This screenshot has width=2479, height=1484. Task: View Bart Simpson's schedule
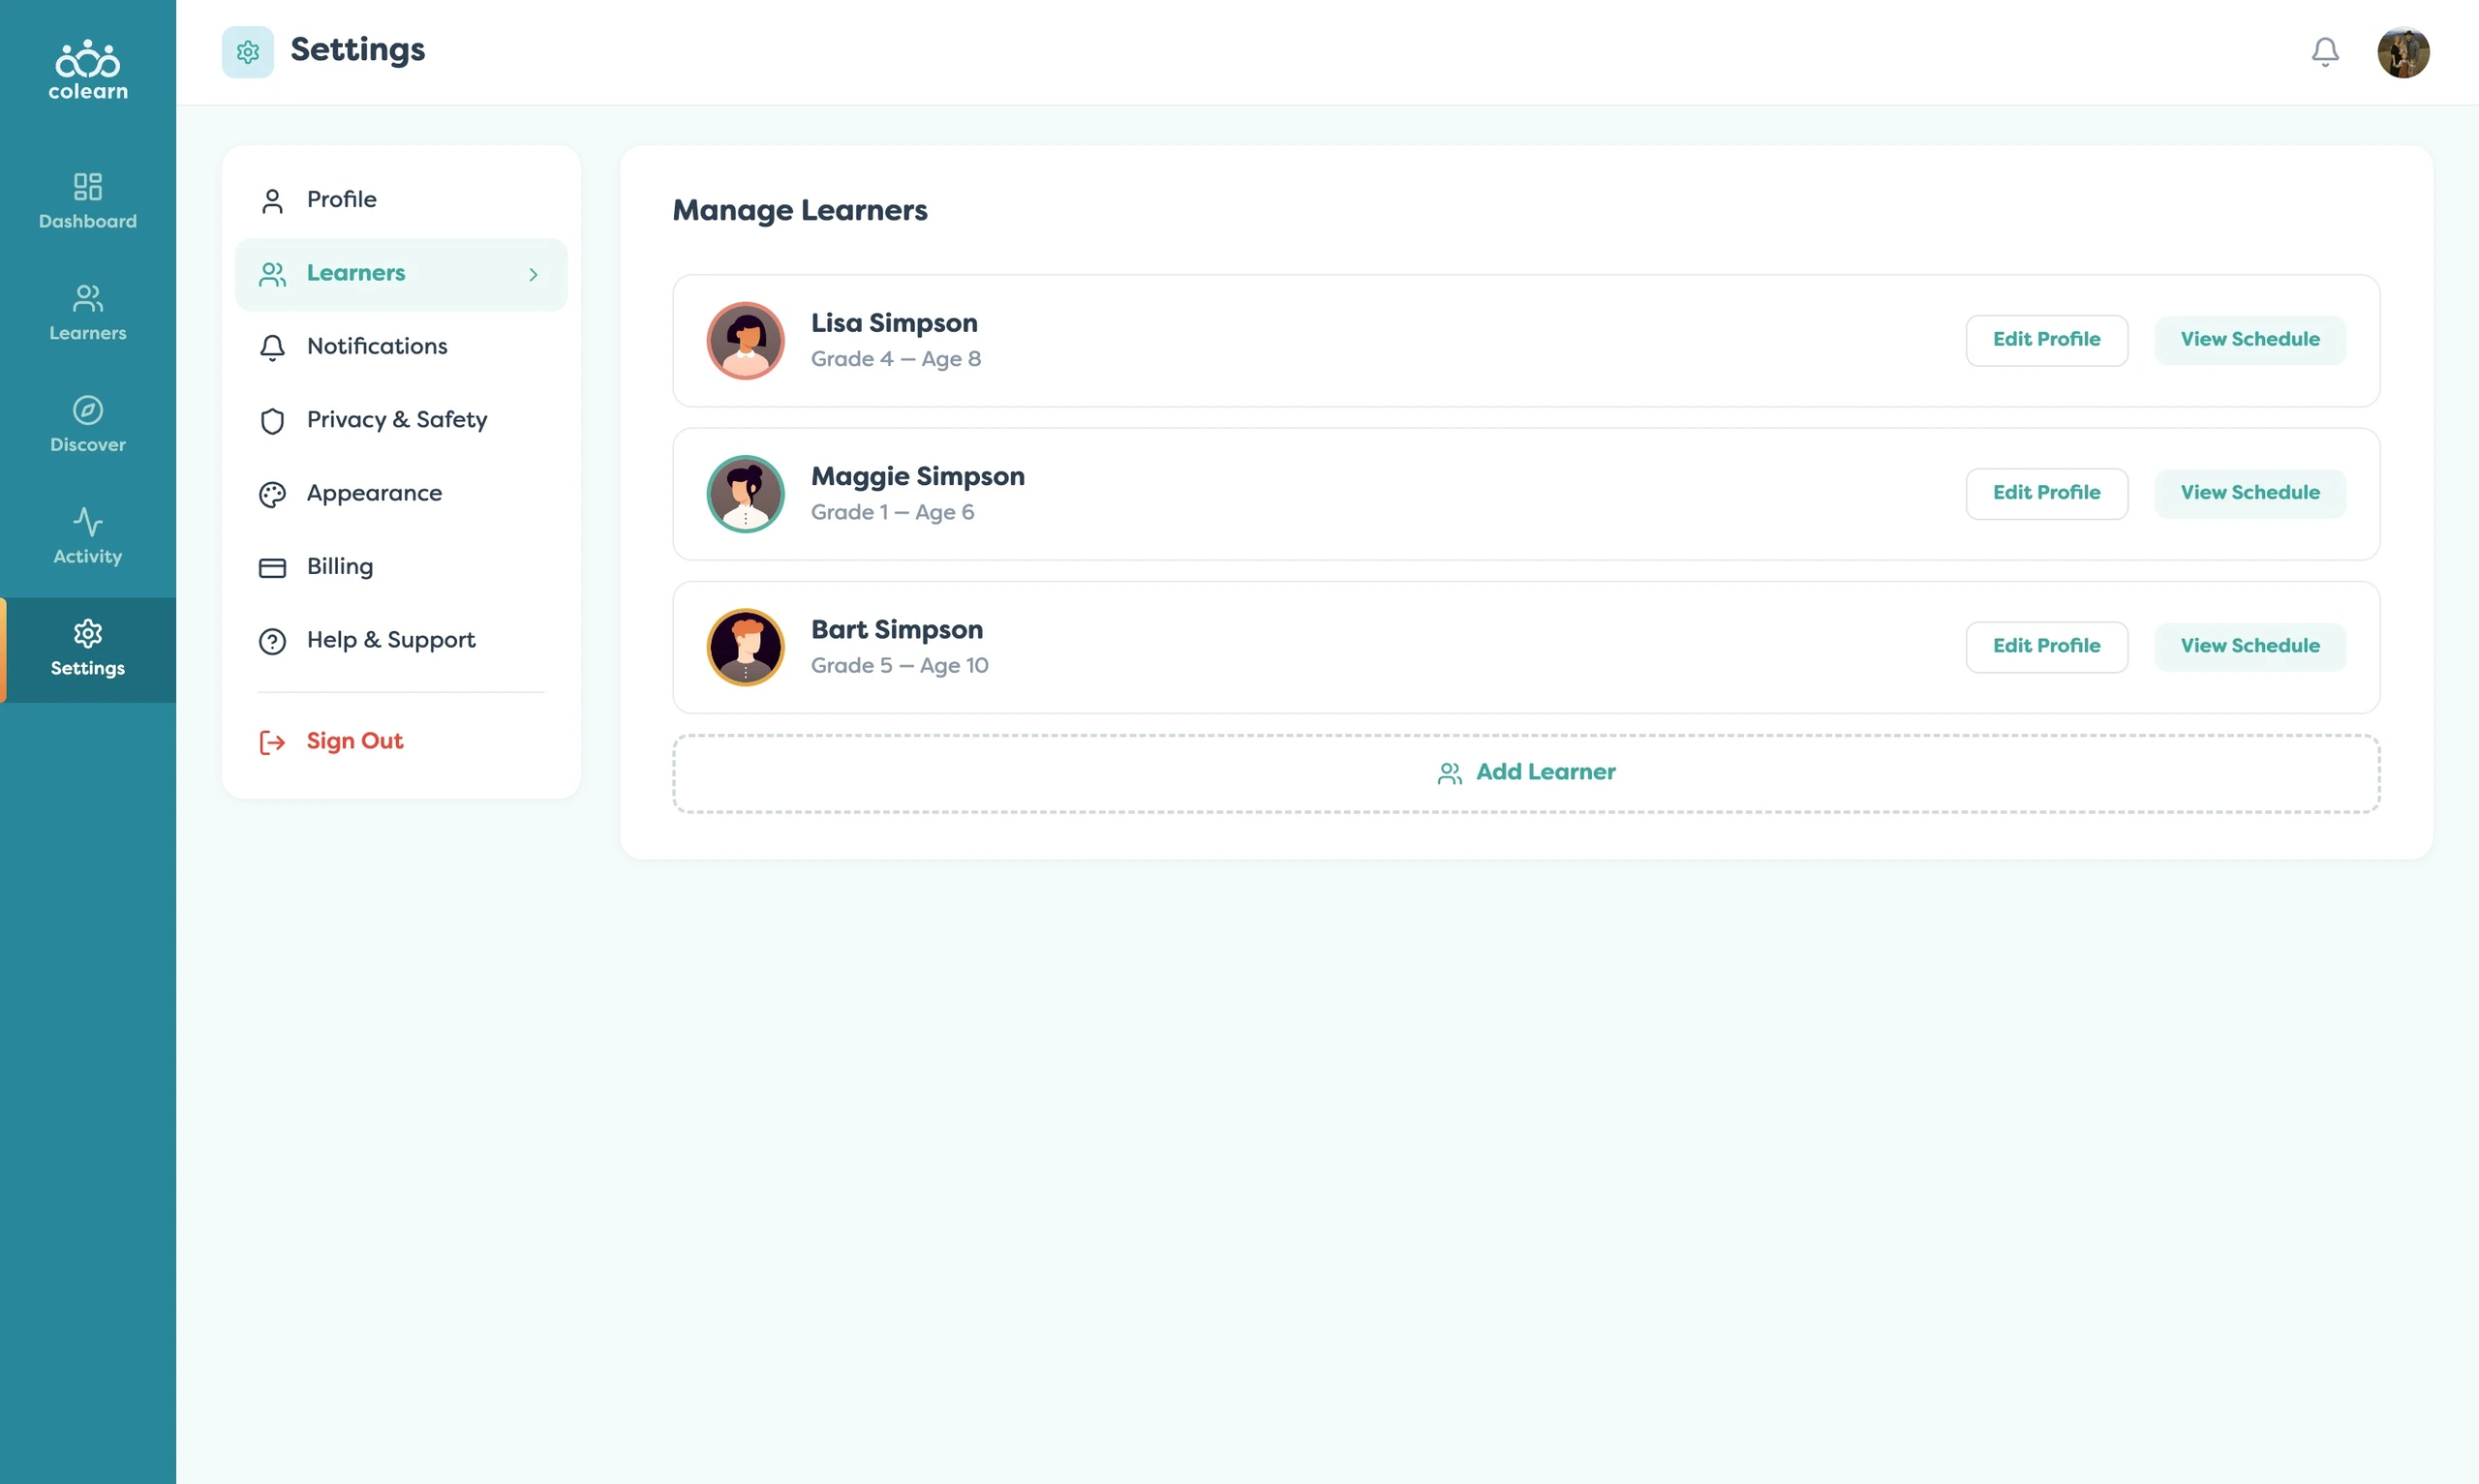point(2250,647)
